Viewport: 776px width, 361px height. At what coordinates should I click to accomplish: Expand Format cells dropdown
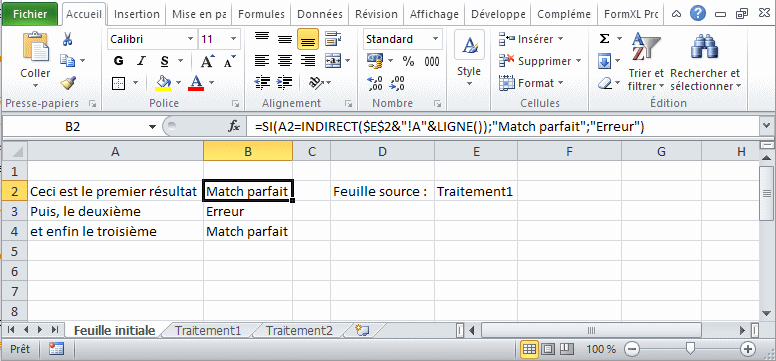click(x=561, y=83)
